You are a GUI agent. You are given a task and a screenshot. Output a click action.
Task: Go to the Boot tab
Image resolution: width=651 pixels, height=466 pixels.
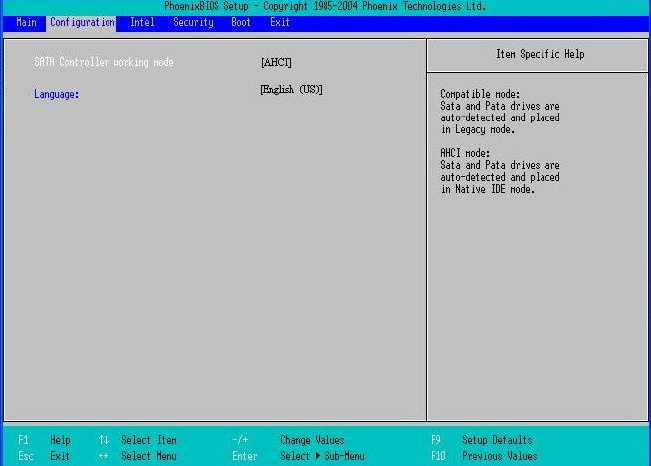[241, 22]
